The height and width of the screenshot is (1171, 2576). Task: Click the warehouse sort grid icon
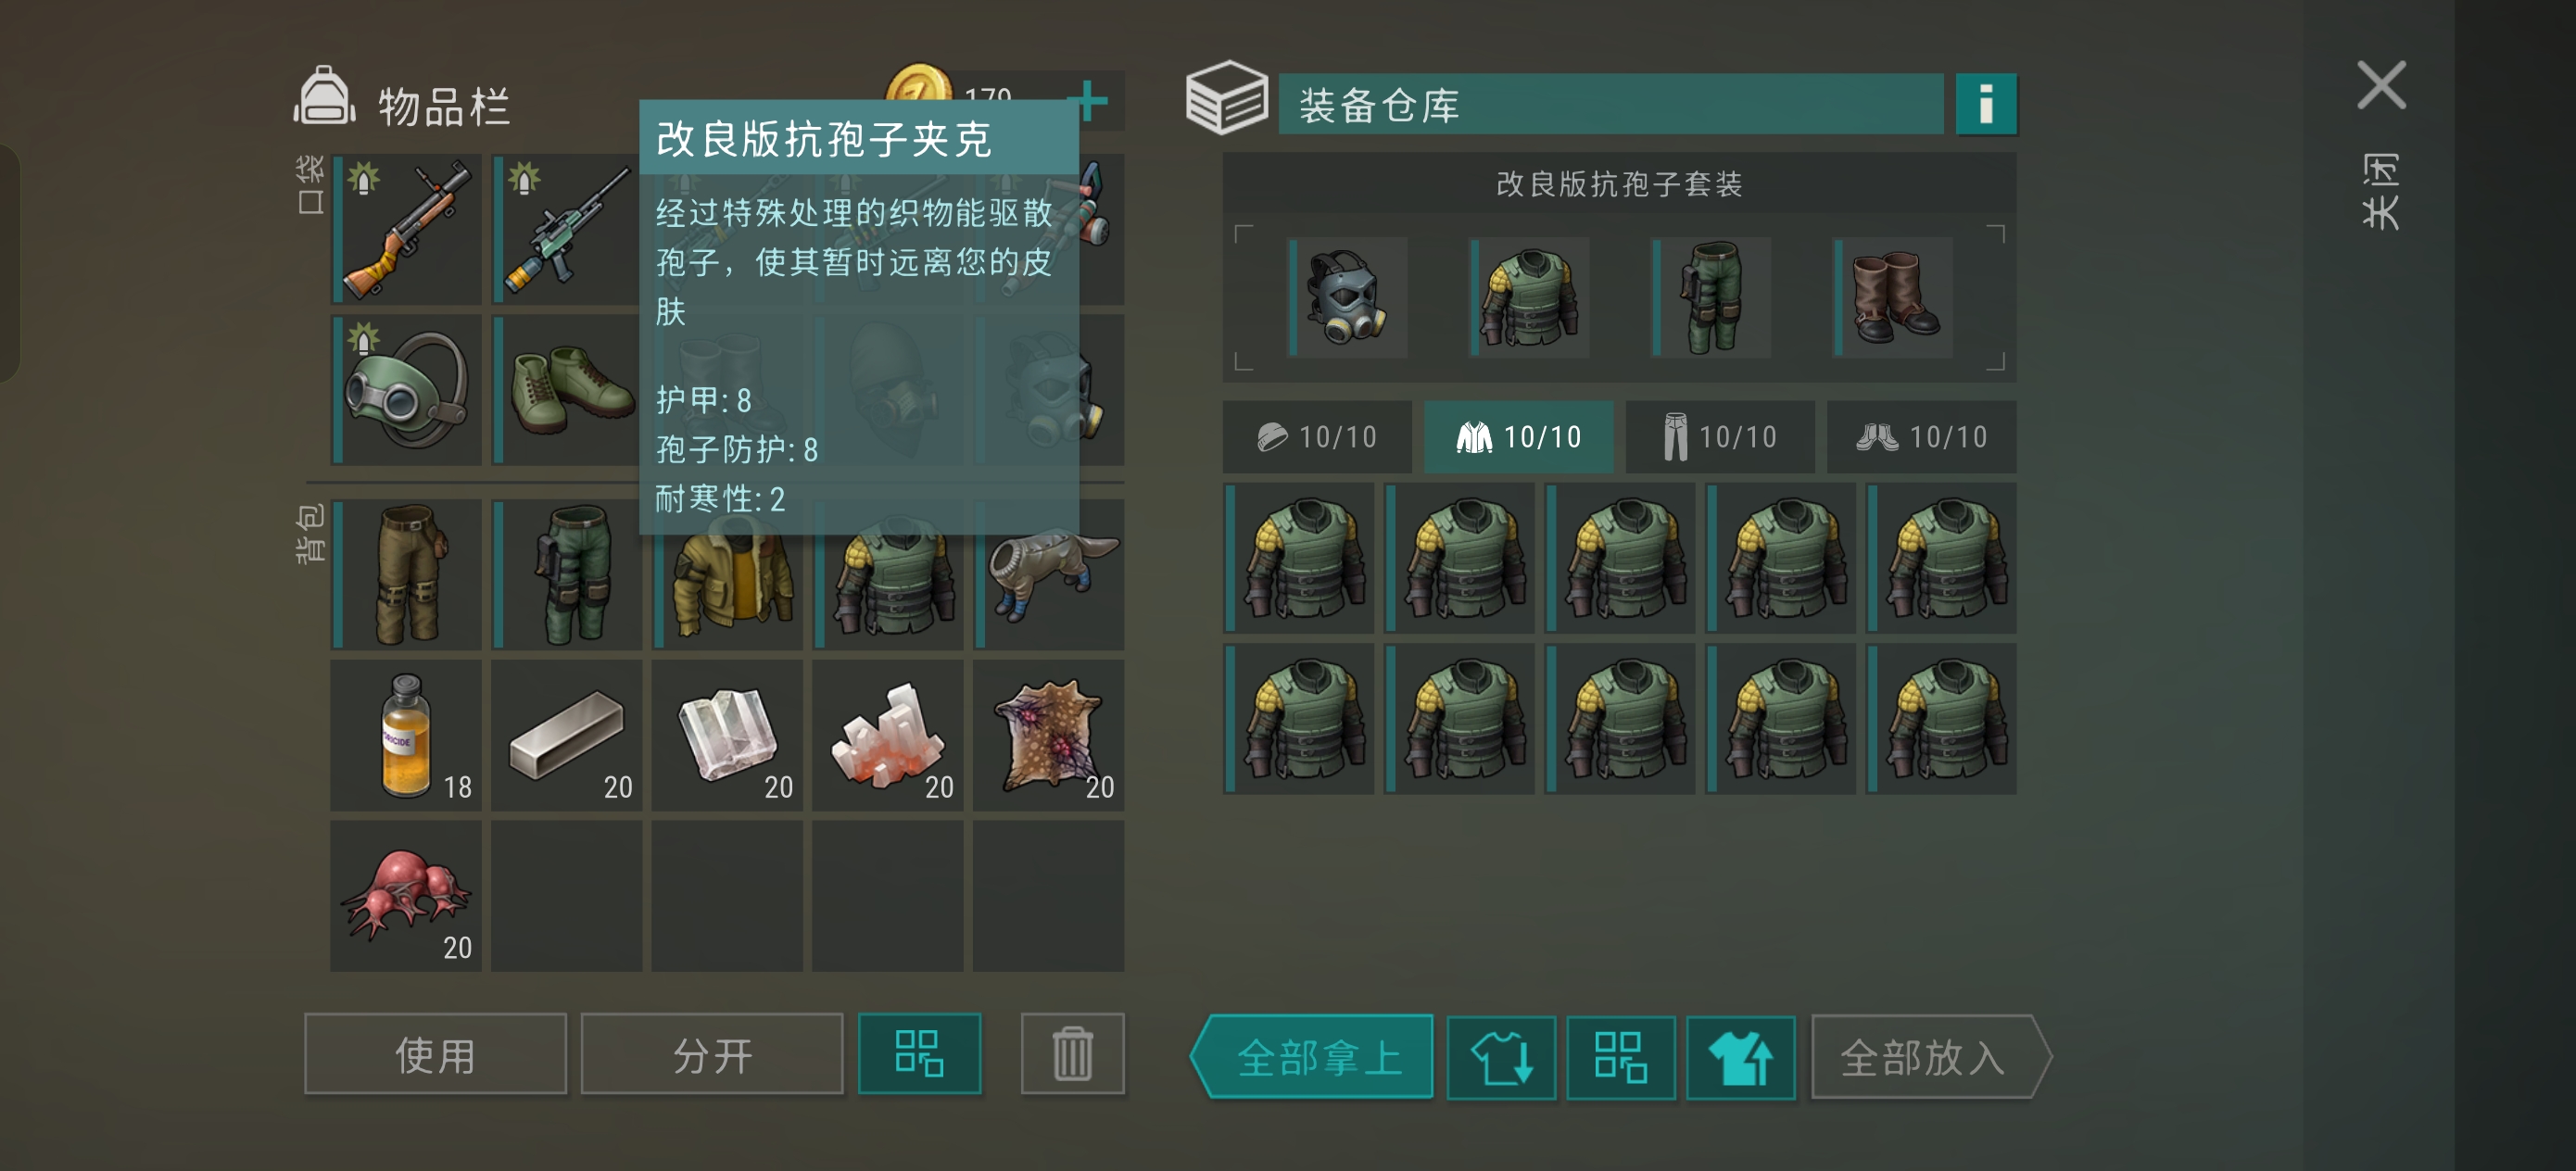point(1620,1057)
